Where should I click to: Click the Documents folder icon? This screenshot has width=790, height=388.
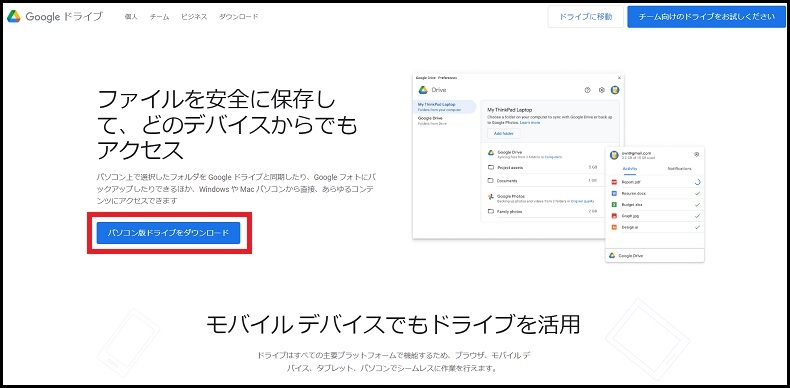click(491, 180)
